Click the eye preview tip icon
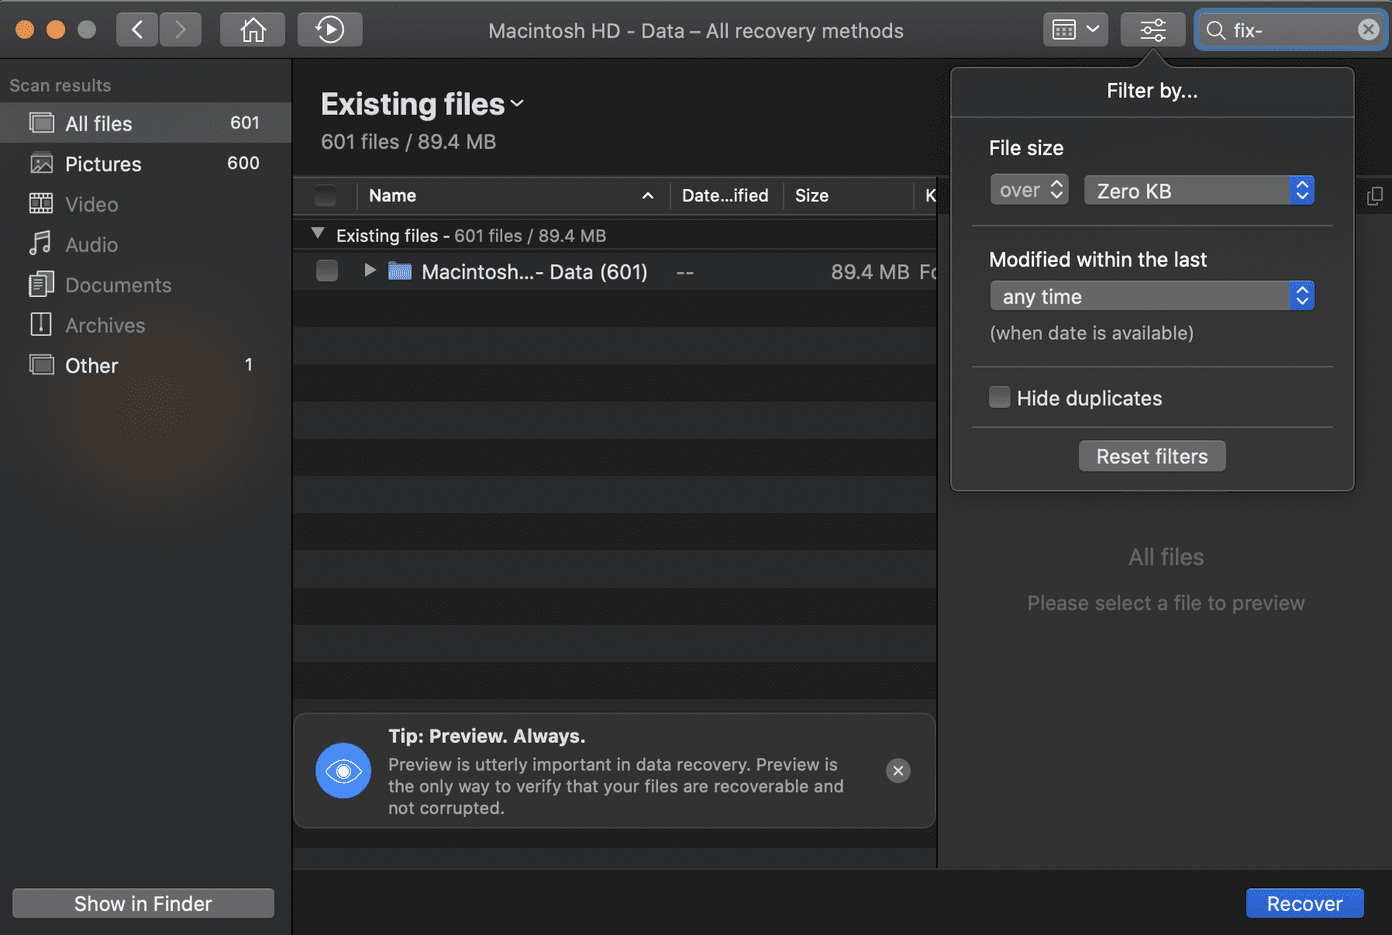1392x935 pixels. coord(343,770)
